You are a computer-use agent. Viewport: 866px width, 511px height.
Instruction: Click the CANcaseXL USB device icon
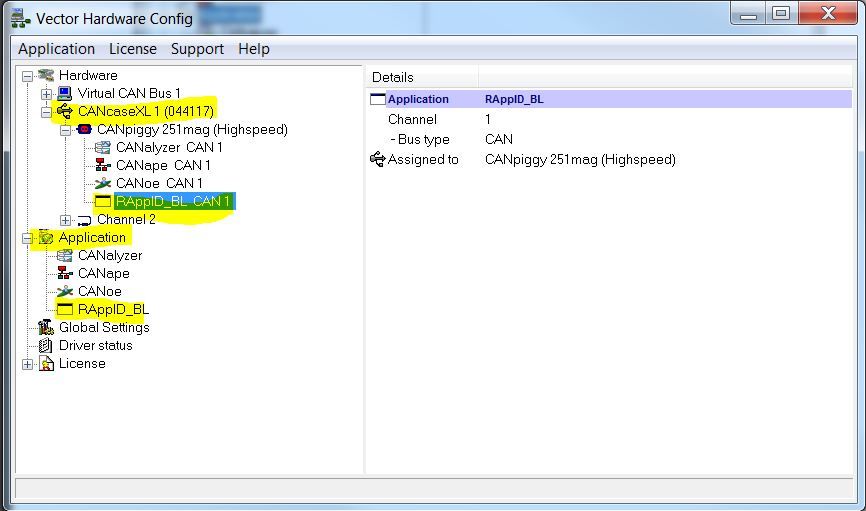65,111
